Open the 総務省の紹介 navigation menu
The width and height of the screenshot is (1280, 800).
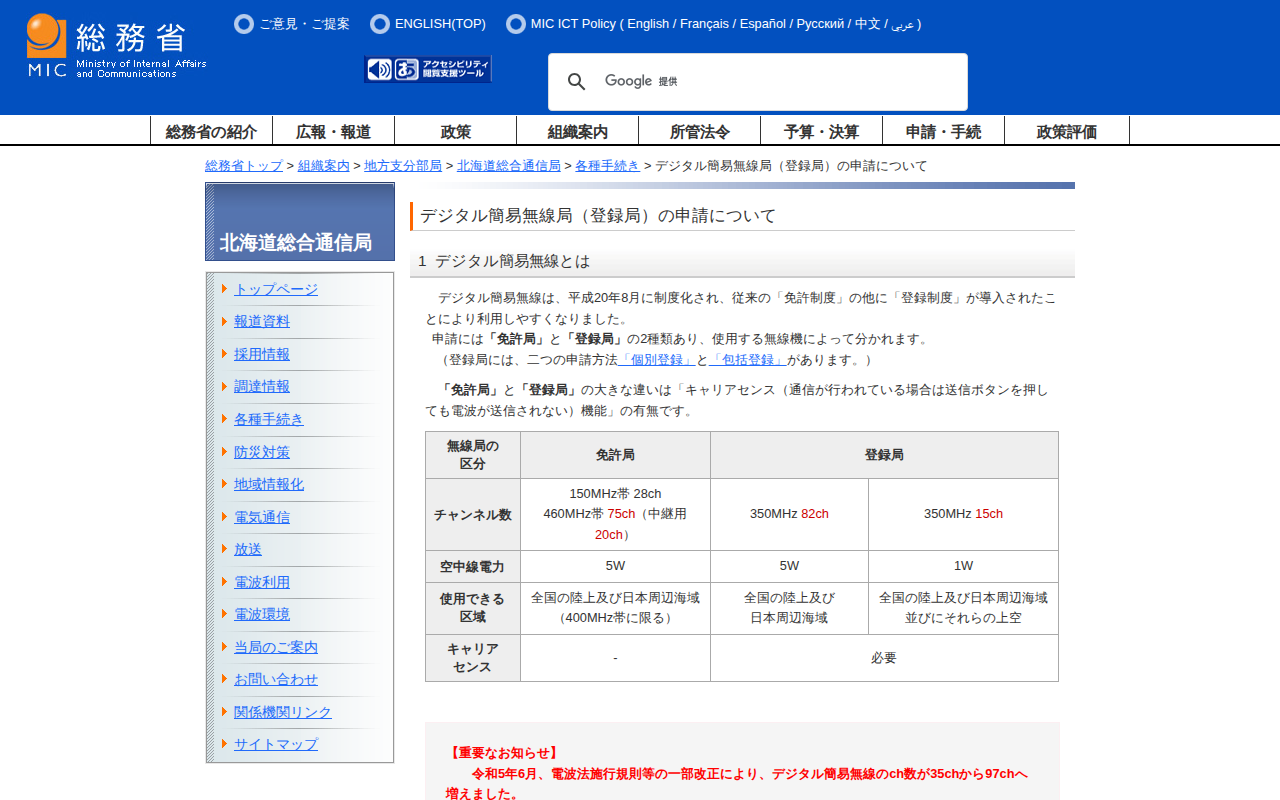click(211, 131)
